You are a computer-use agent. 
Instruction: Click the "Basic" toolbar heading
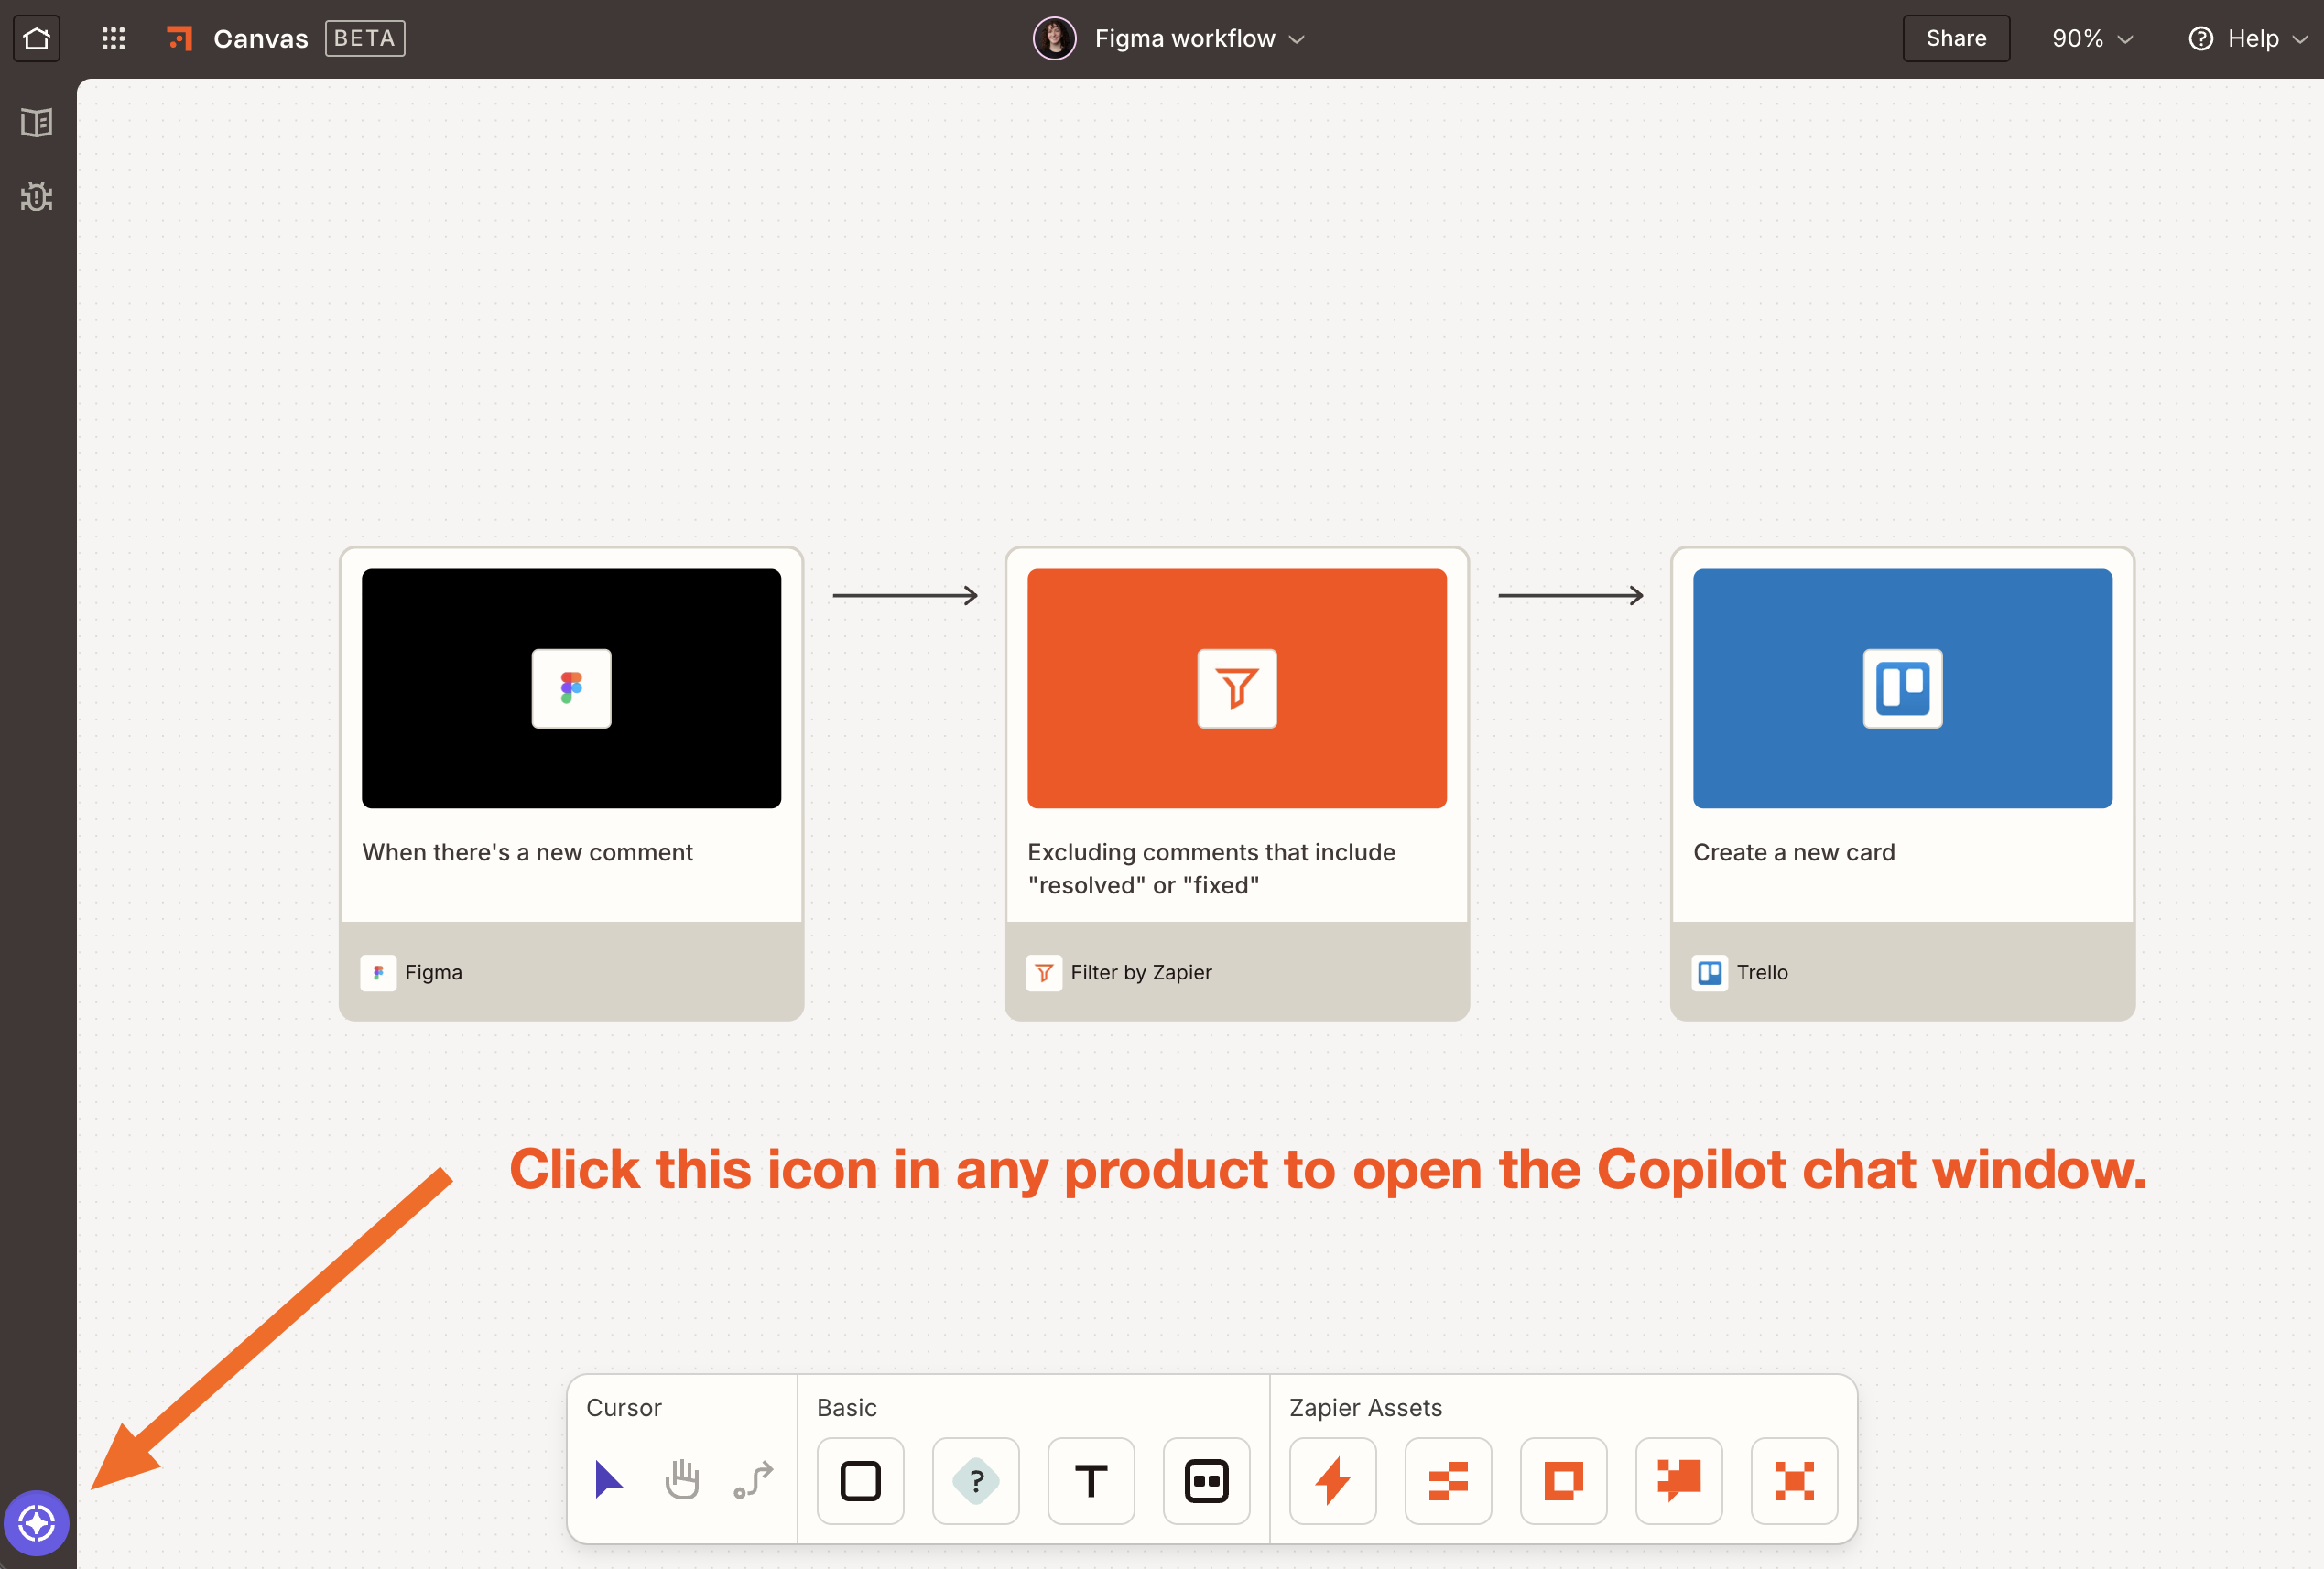point(847,1408)
